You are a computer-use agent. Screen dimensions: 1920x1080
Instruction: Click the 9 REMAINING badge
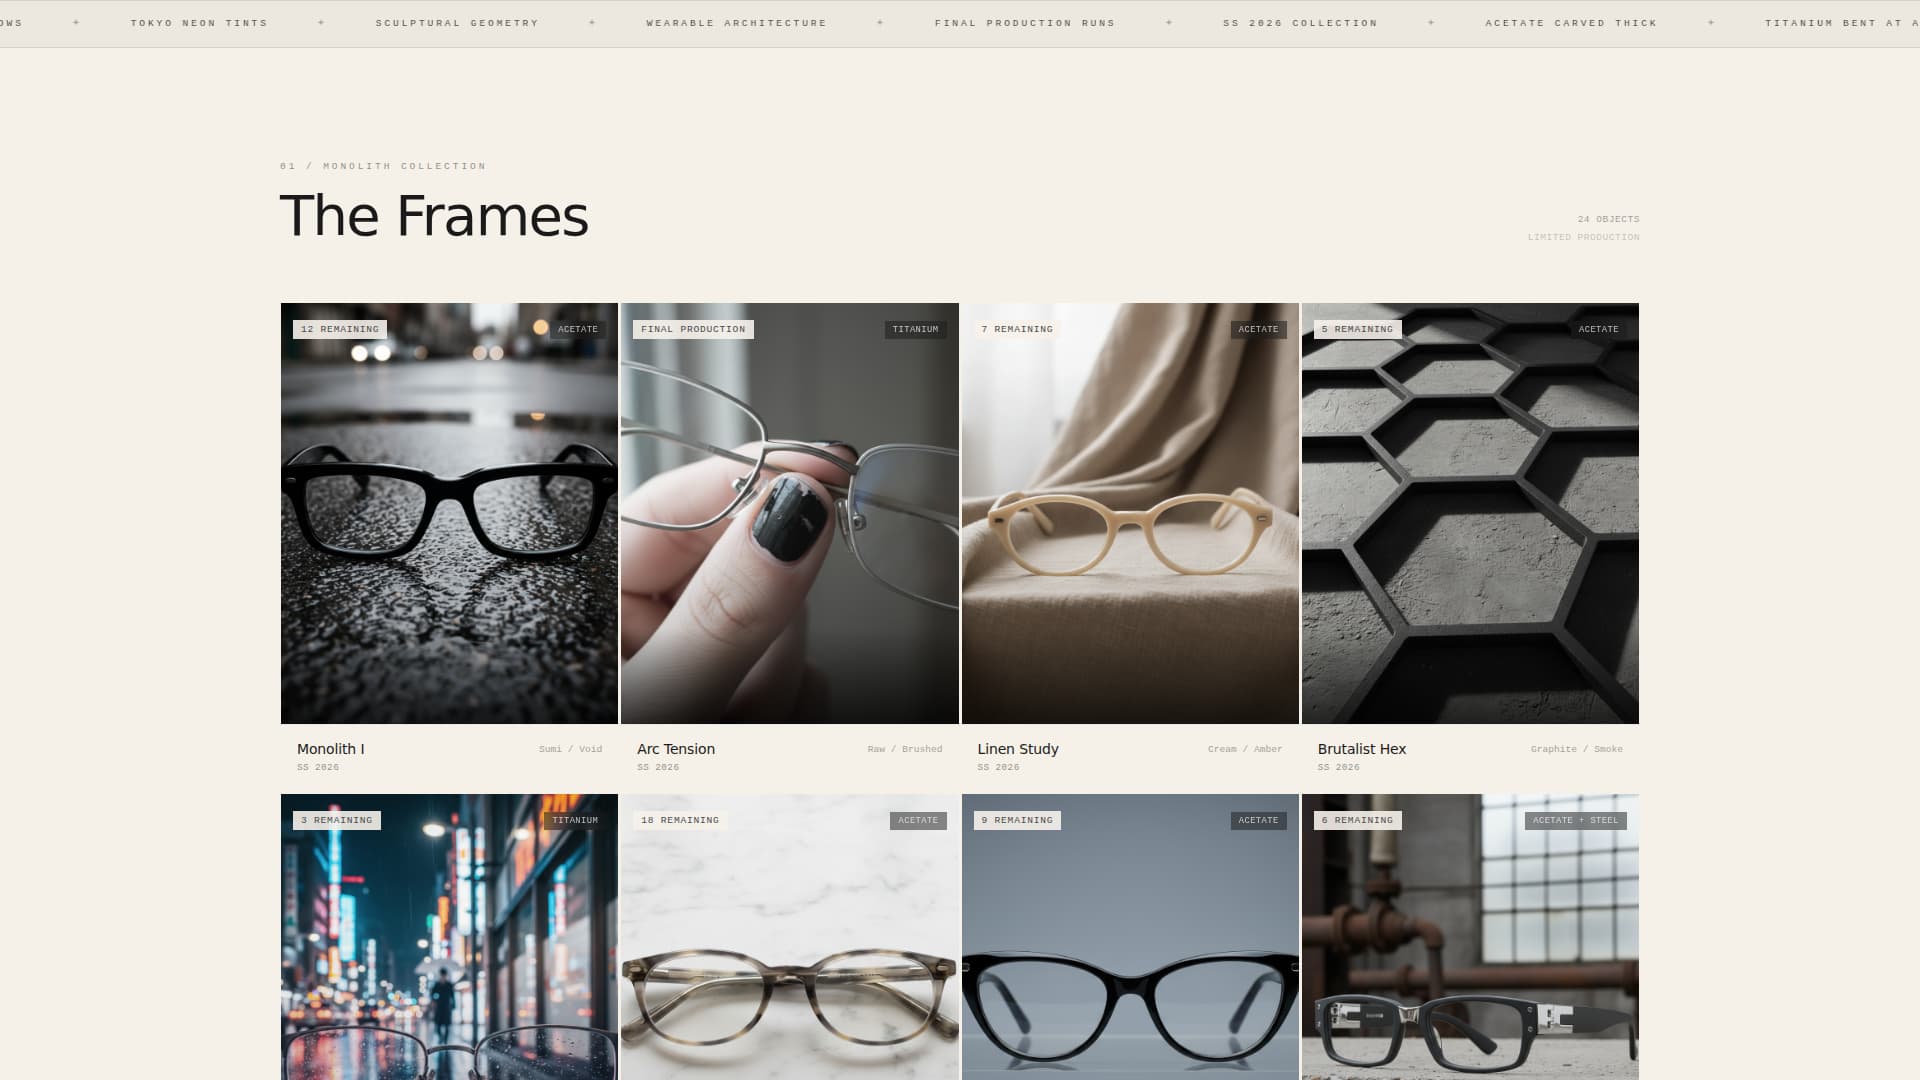point(1017,820)
